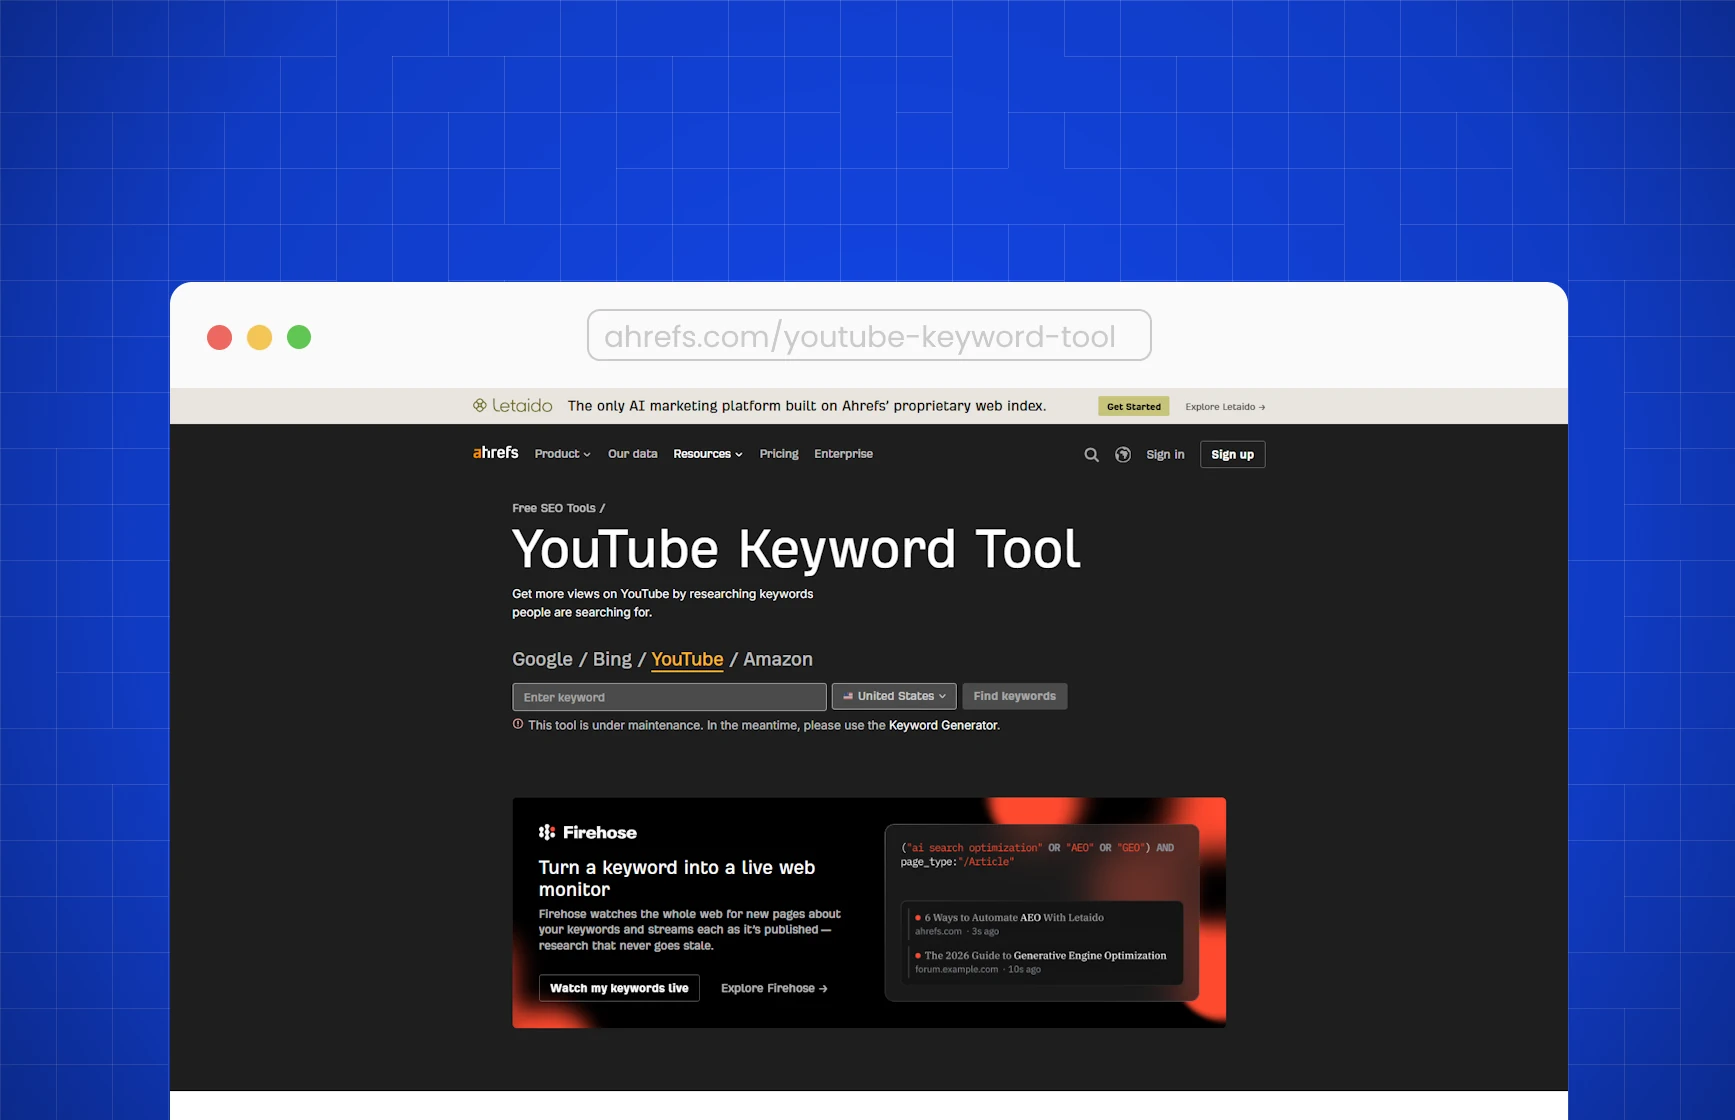Open the site search magnifier icon

coord(1091,455)
